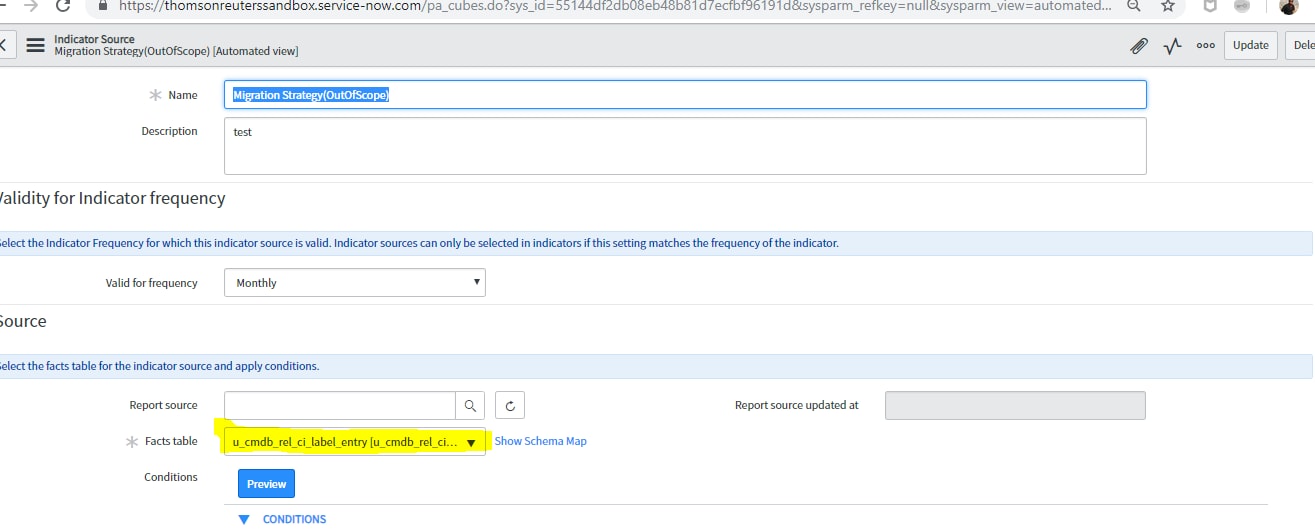Image resolution: width=1315 pixels, height=531 pixels.
Task: Click the lock icon in address bar
Action: [x=101, y=5]
